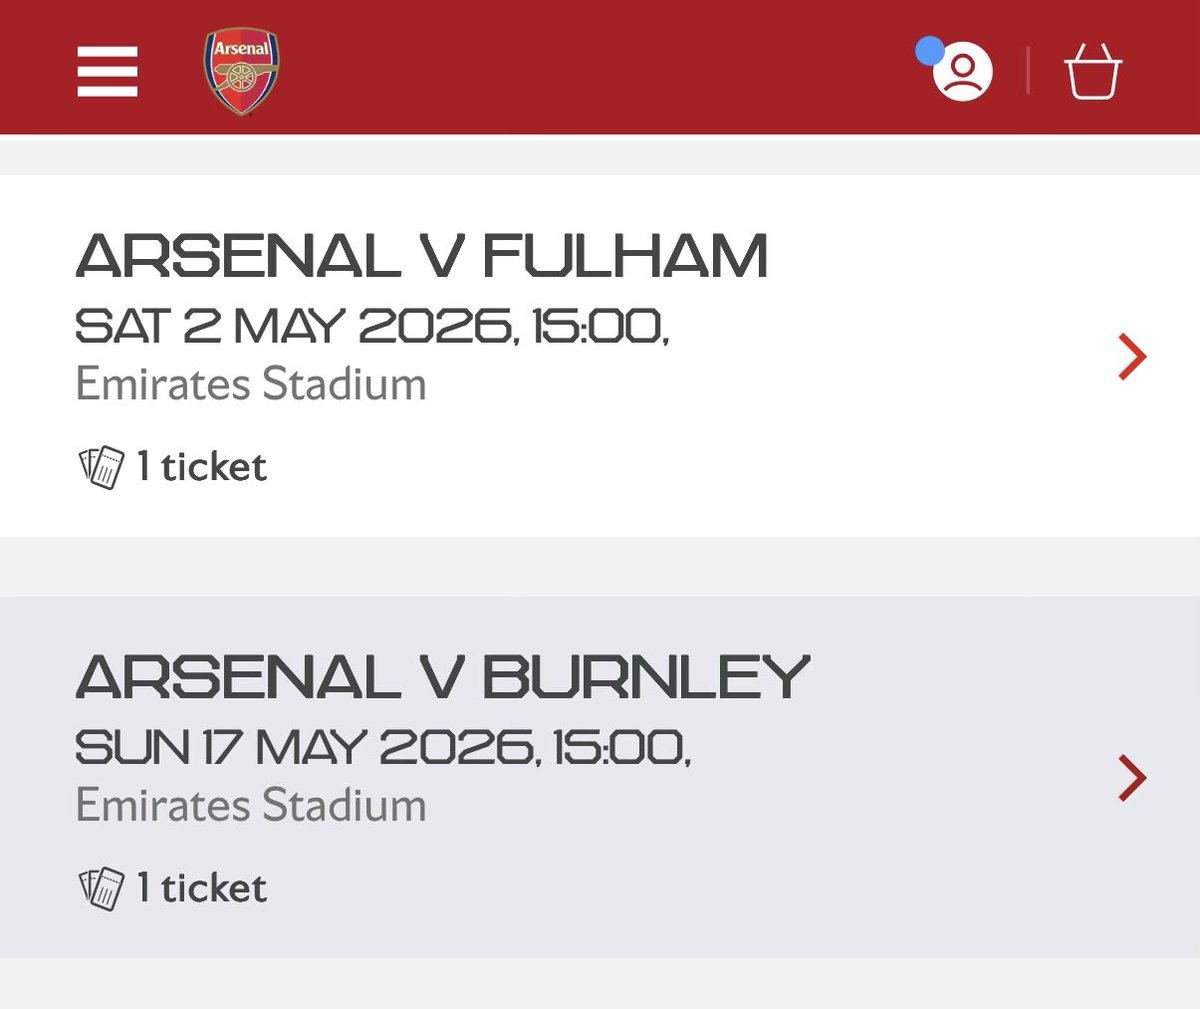1200x1009 pixels.
Task: Open the shopping basket icon
Action: pyautogui.click(x=1093, y=73)
